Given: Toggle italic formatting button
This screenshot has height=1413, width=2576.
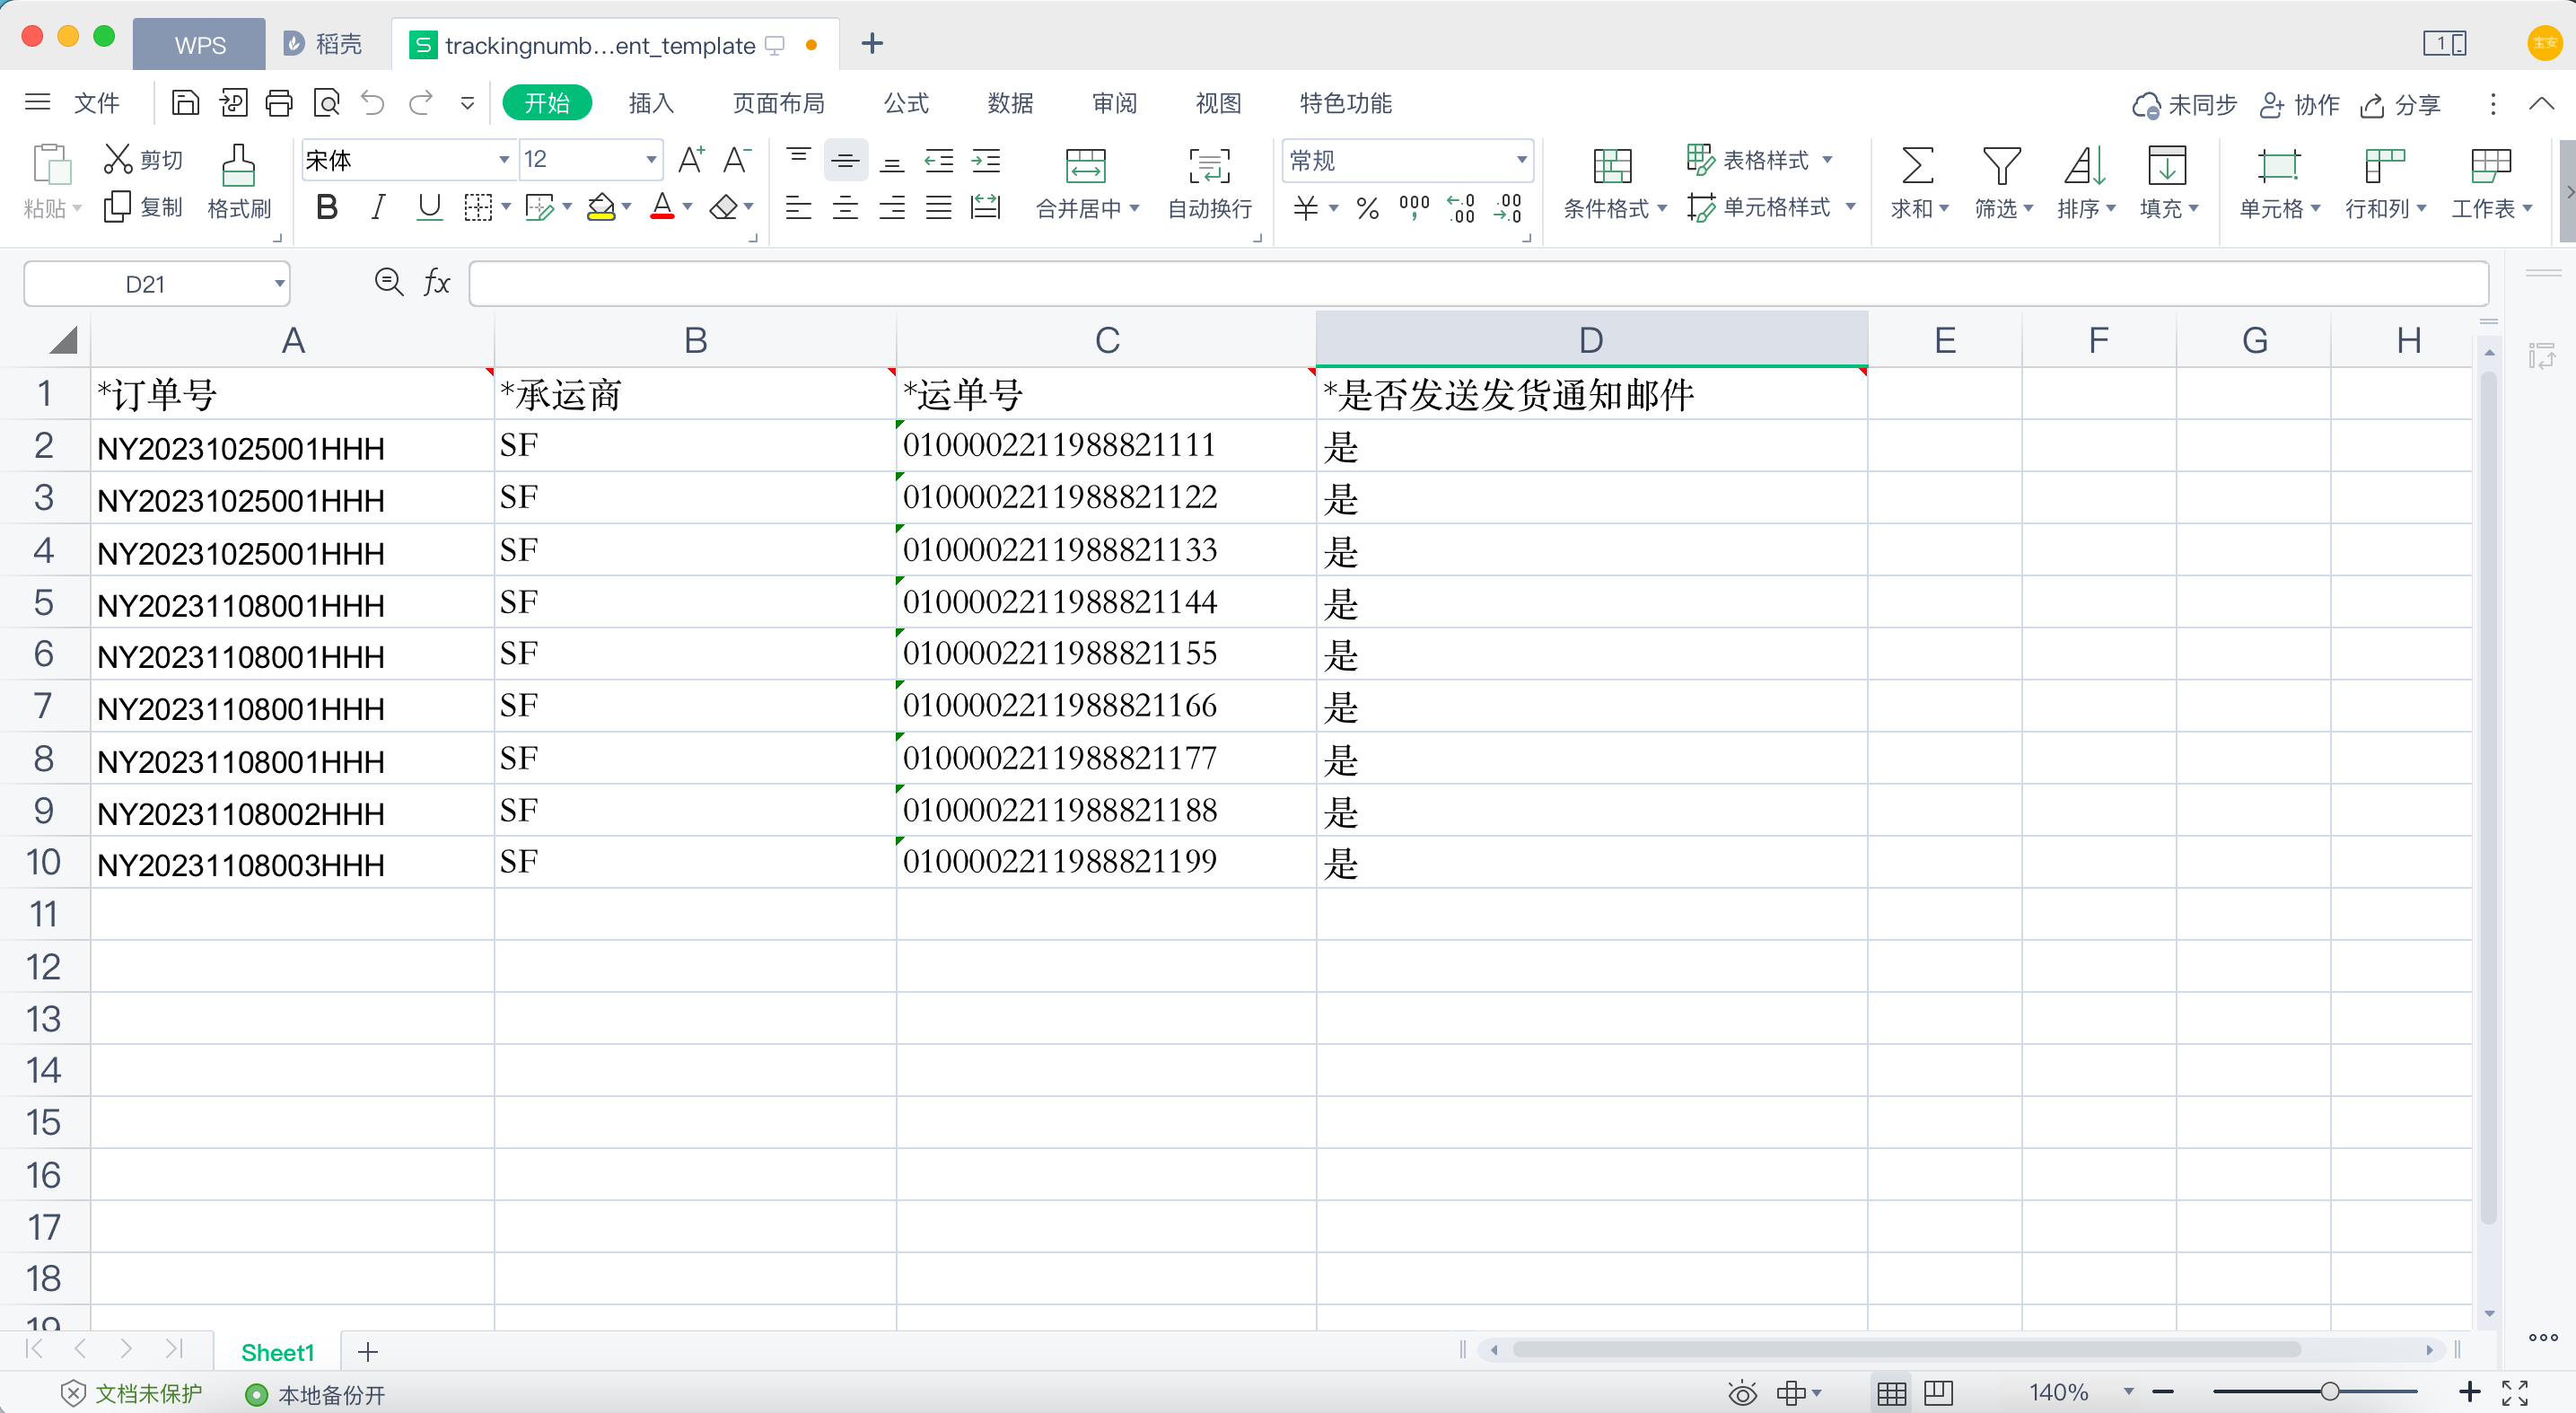Looking at the screenshot, I should [377, 208].
